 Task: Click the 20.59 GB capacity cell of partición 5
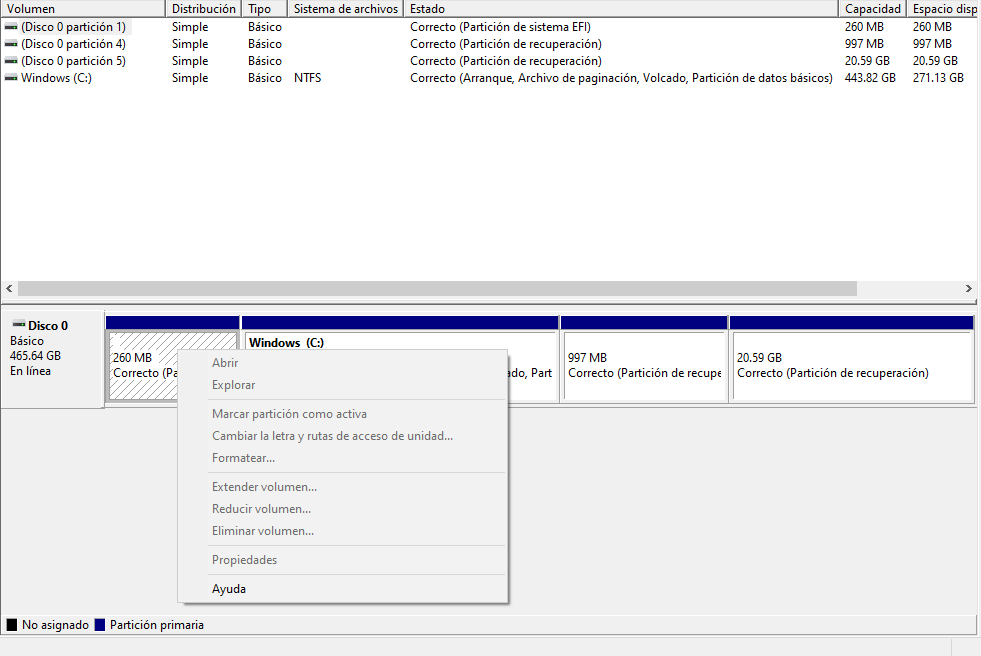pyautogui.click(x=867, y=61)
